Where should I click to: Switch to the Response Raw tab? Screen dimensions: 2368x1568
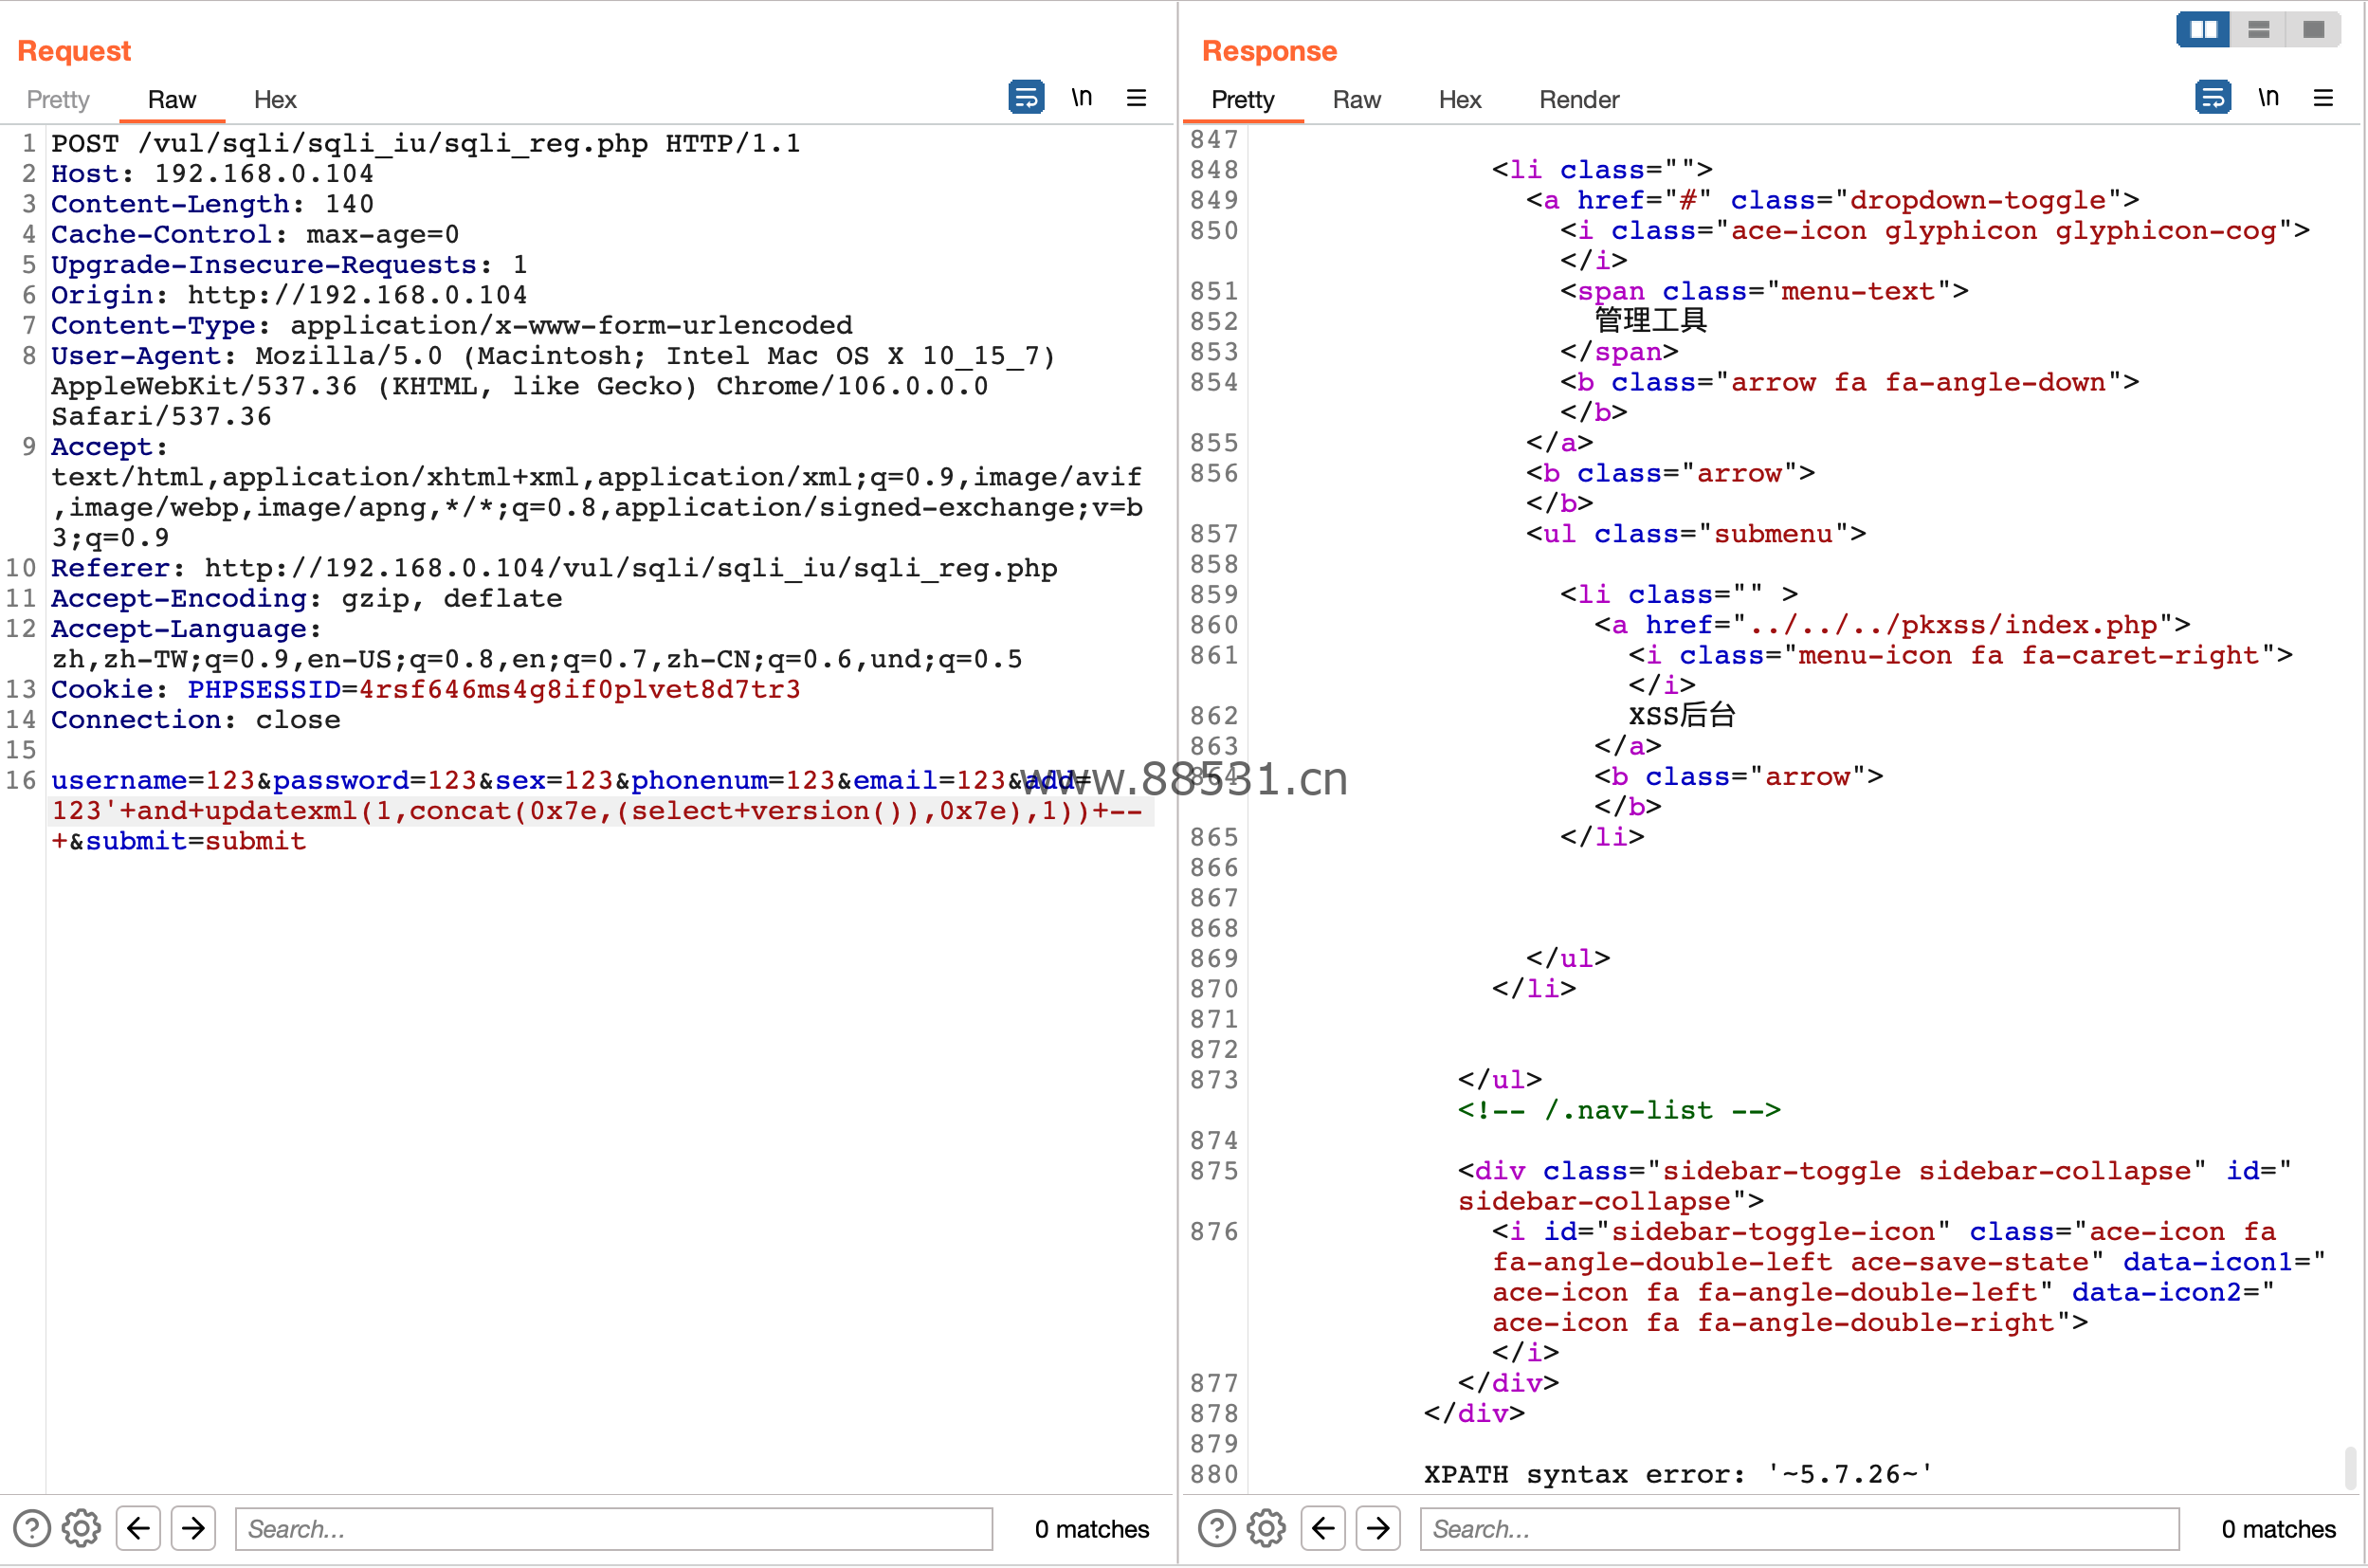pos(1357,100)
